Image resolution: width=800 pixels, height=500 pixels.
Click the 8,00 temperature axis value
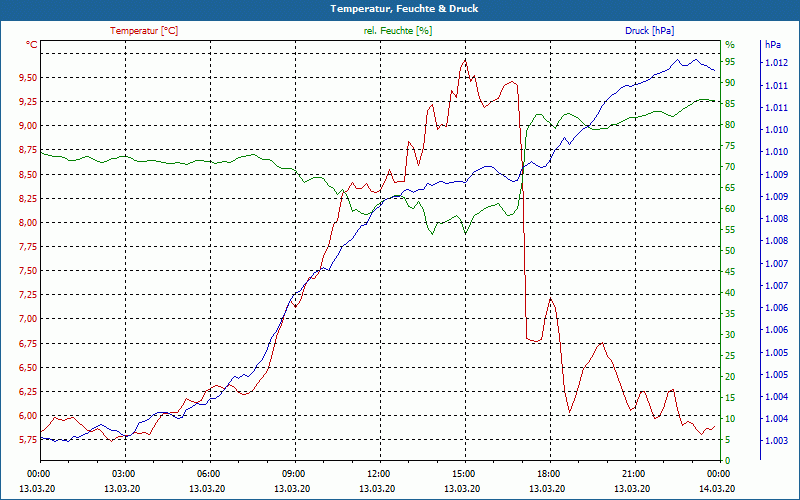[x=28, y=222]
